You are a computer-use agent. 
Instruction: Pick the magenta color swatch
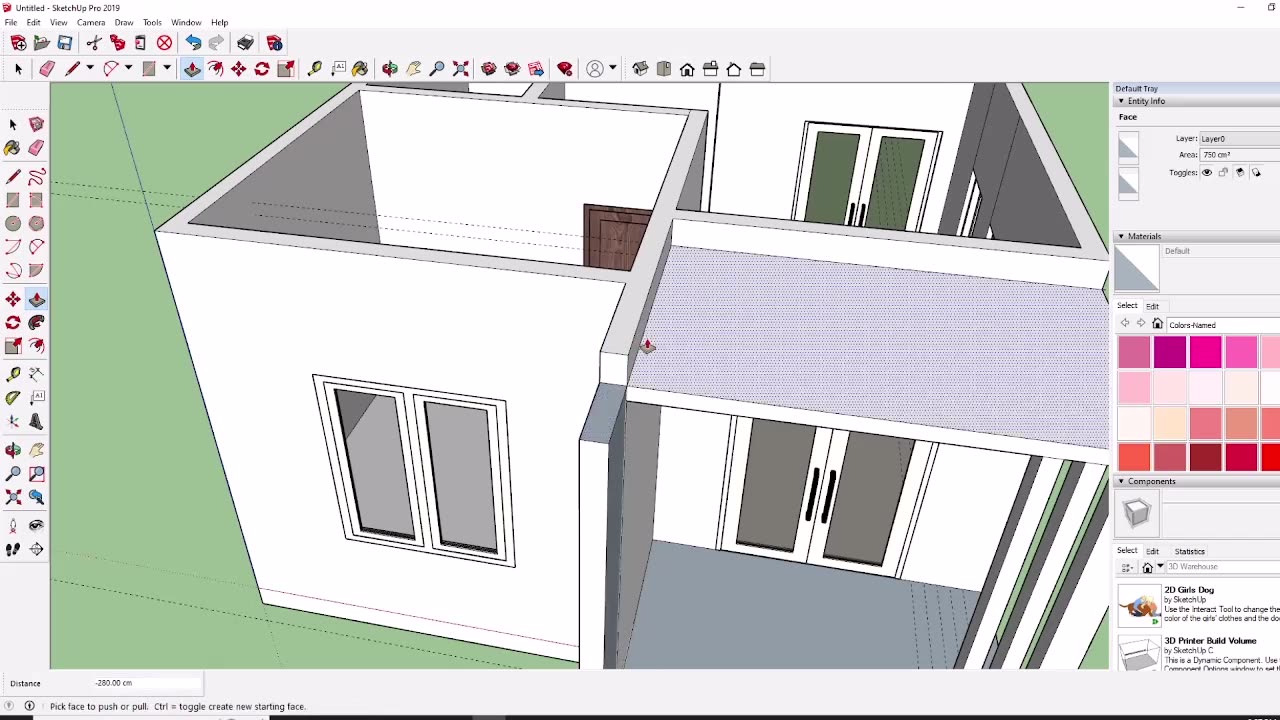point(1170,352)
